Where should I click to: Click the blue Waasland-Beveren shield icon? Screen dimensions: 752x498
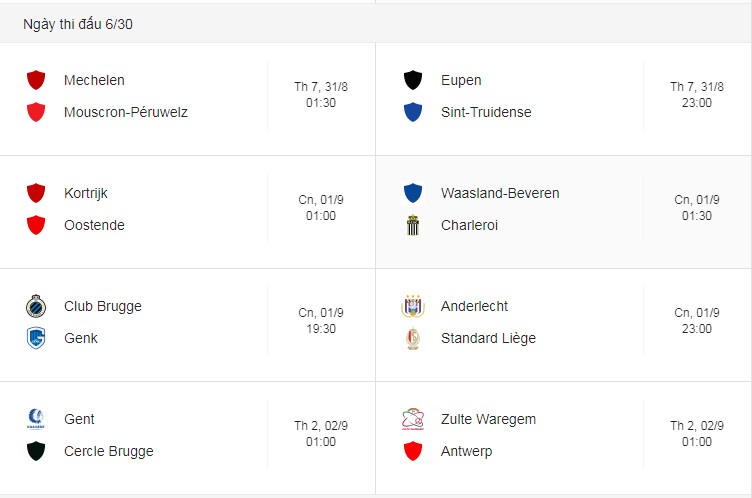(x=412, y=193)
